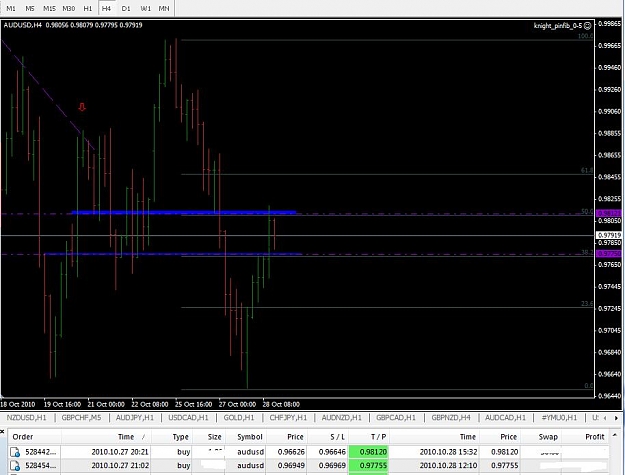Open the GBPCHF,M5 chart tab
The height and width of the screenshot is (475, 625).
(81, 418)
